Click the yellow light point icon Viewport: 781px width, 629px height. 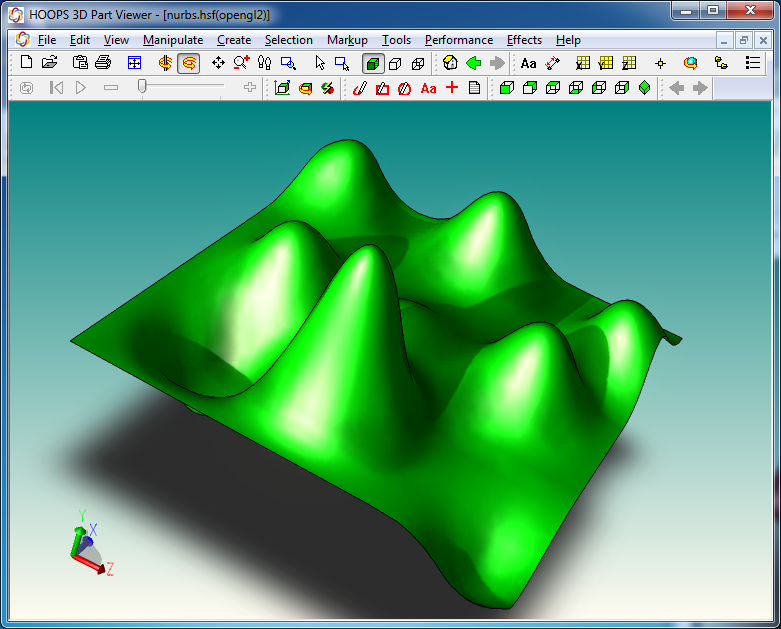(660, 63)
